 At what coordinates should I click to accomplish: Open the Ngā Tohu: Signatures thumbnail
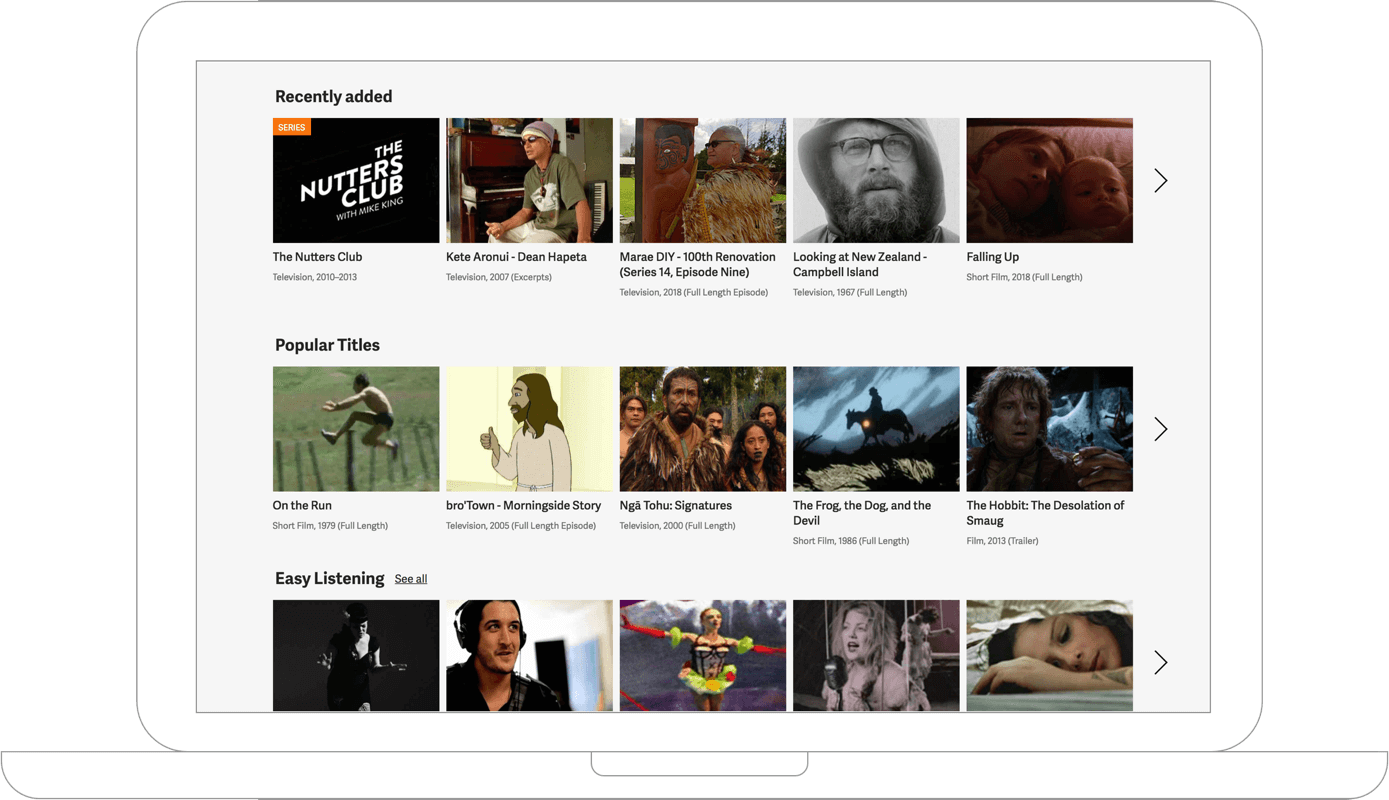[703, 429]
